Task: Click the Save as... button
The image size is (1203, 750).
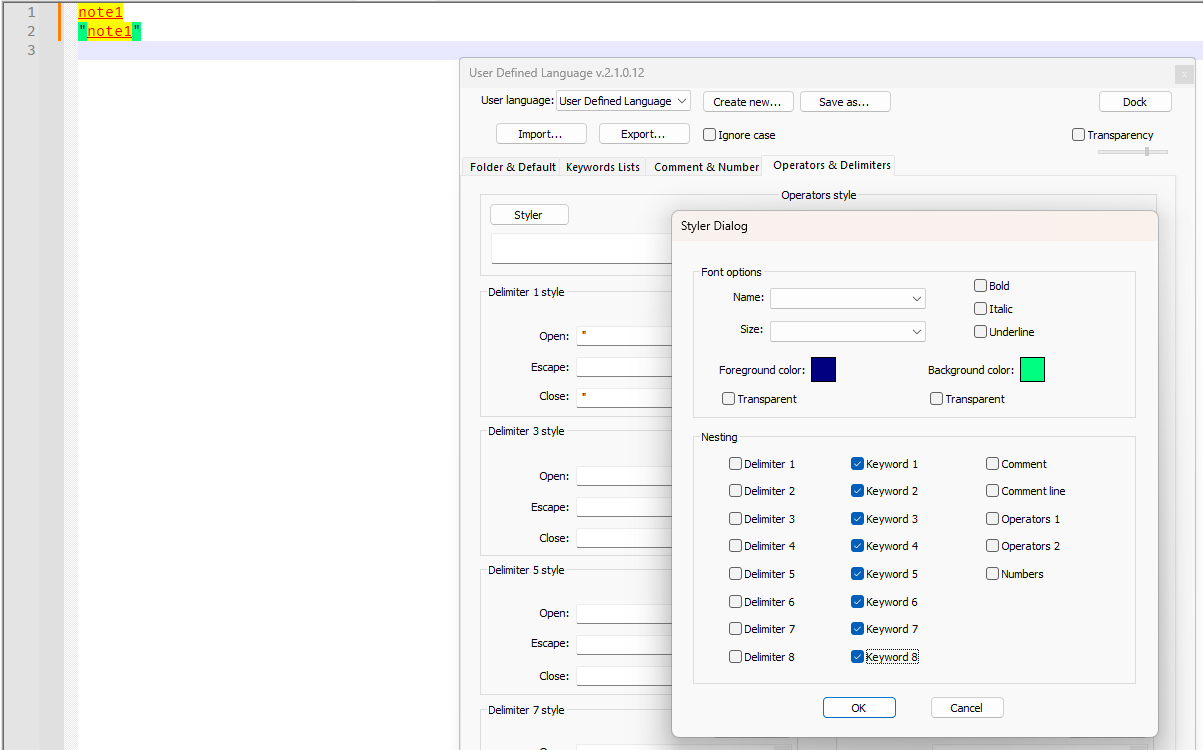Action: click(x=844, y=102)
